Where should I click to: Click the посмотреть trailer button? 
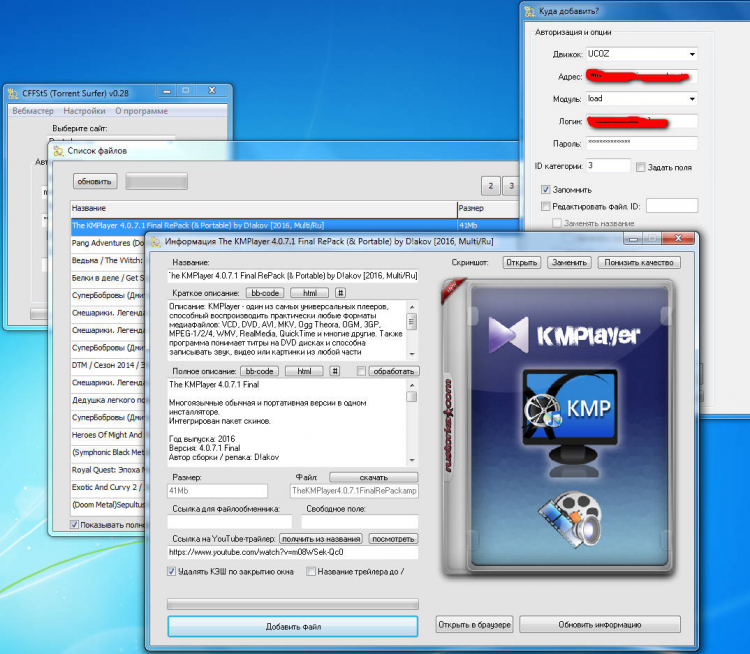[x=393, y=539]
